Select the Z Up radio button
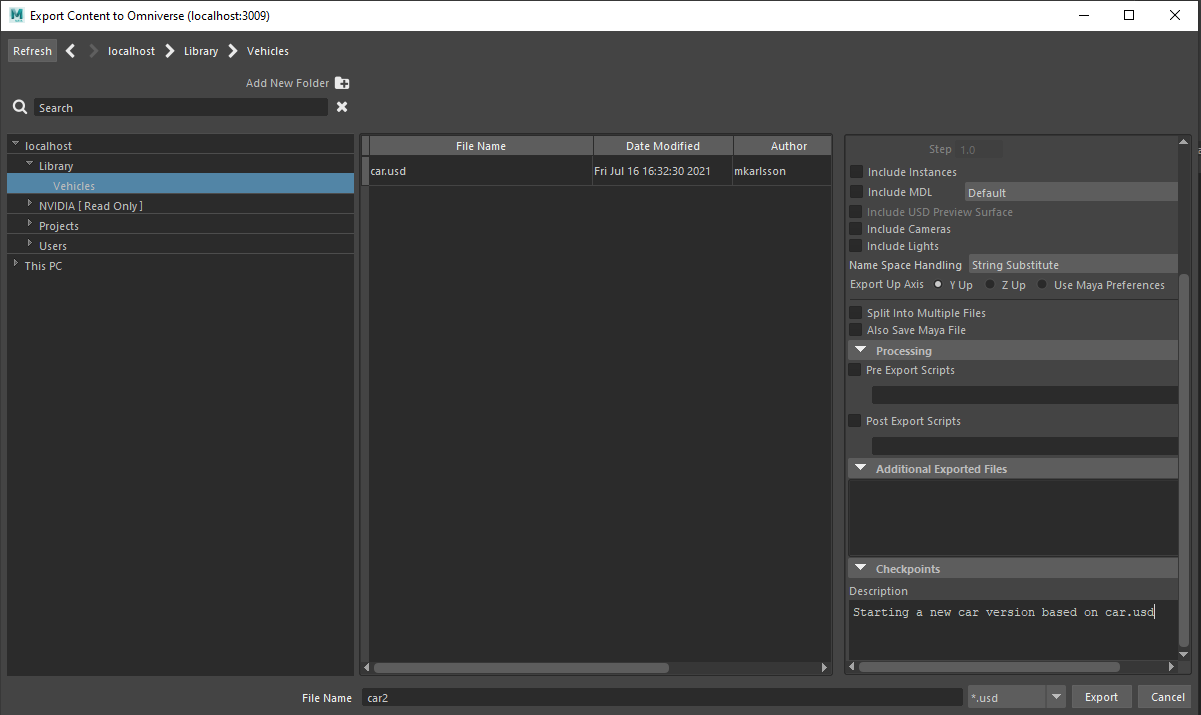This screenshot has height=715, width=1201. click(990, 285)
